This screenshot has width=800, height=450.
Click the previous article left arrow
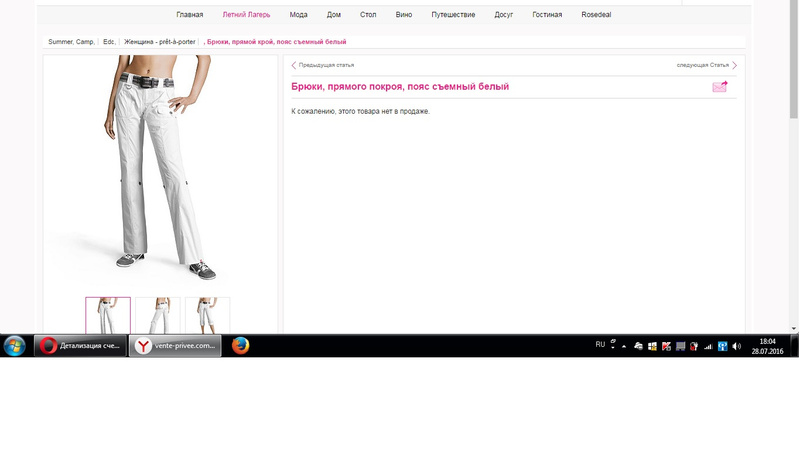(294, 65)
